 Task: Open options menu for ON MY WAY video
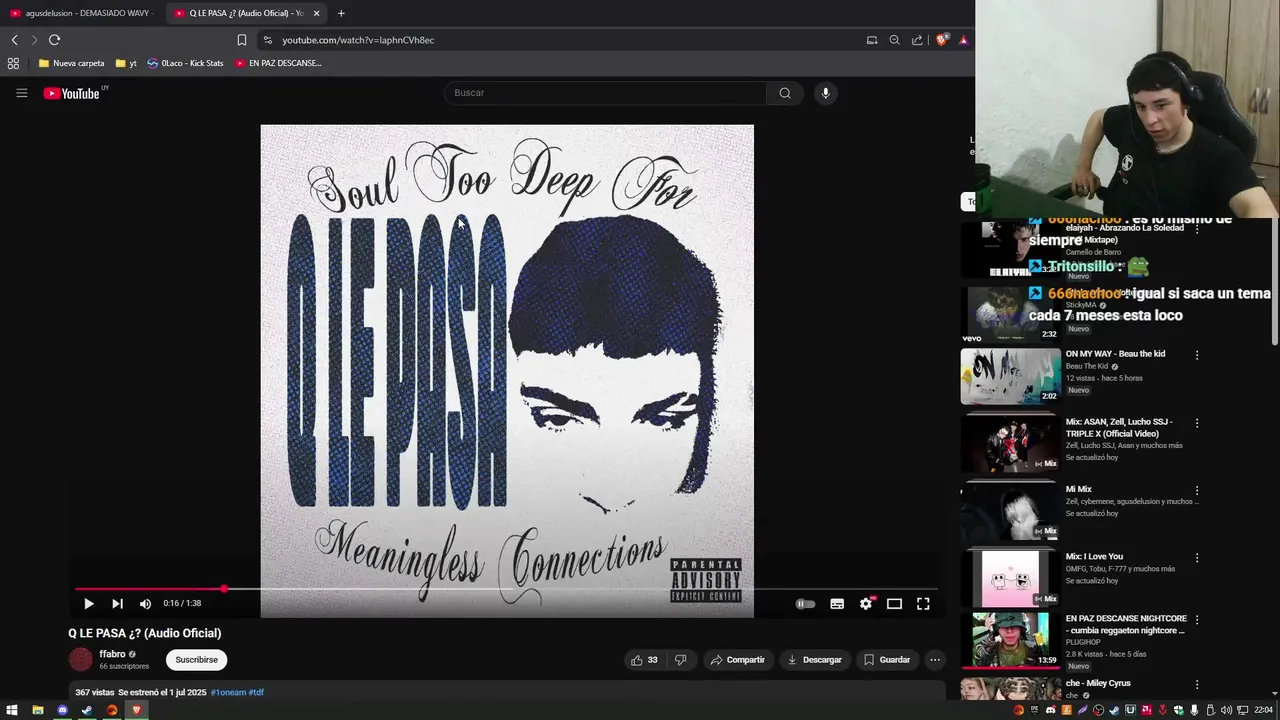pyautogui.click(x=1197, y=355)
